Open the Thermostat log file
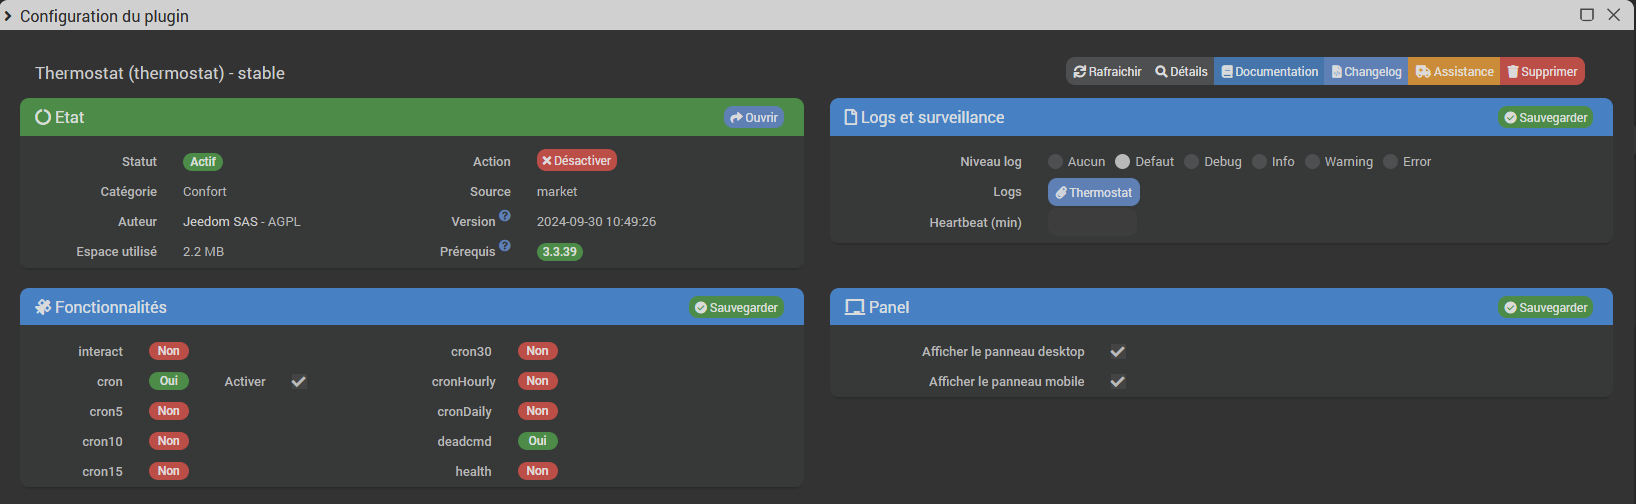 [1093, 192]
